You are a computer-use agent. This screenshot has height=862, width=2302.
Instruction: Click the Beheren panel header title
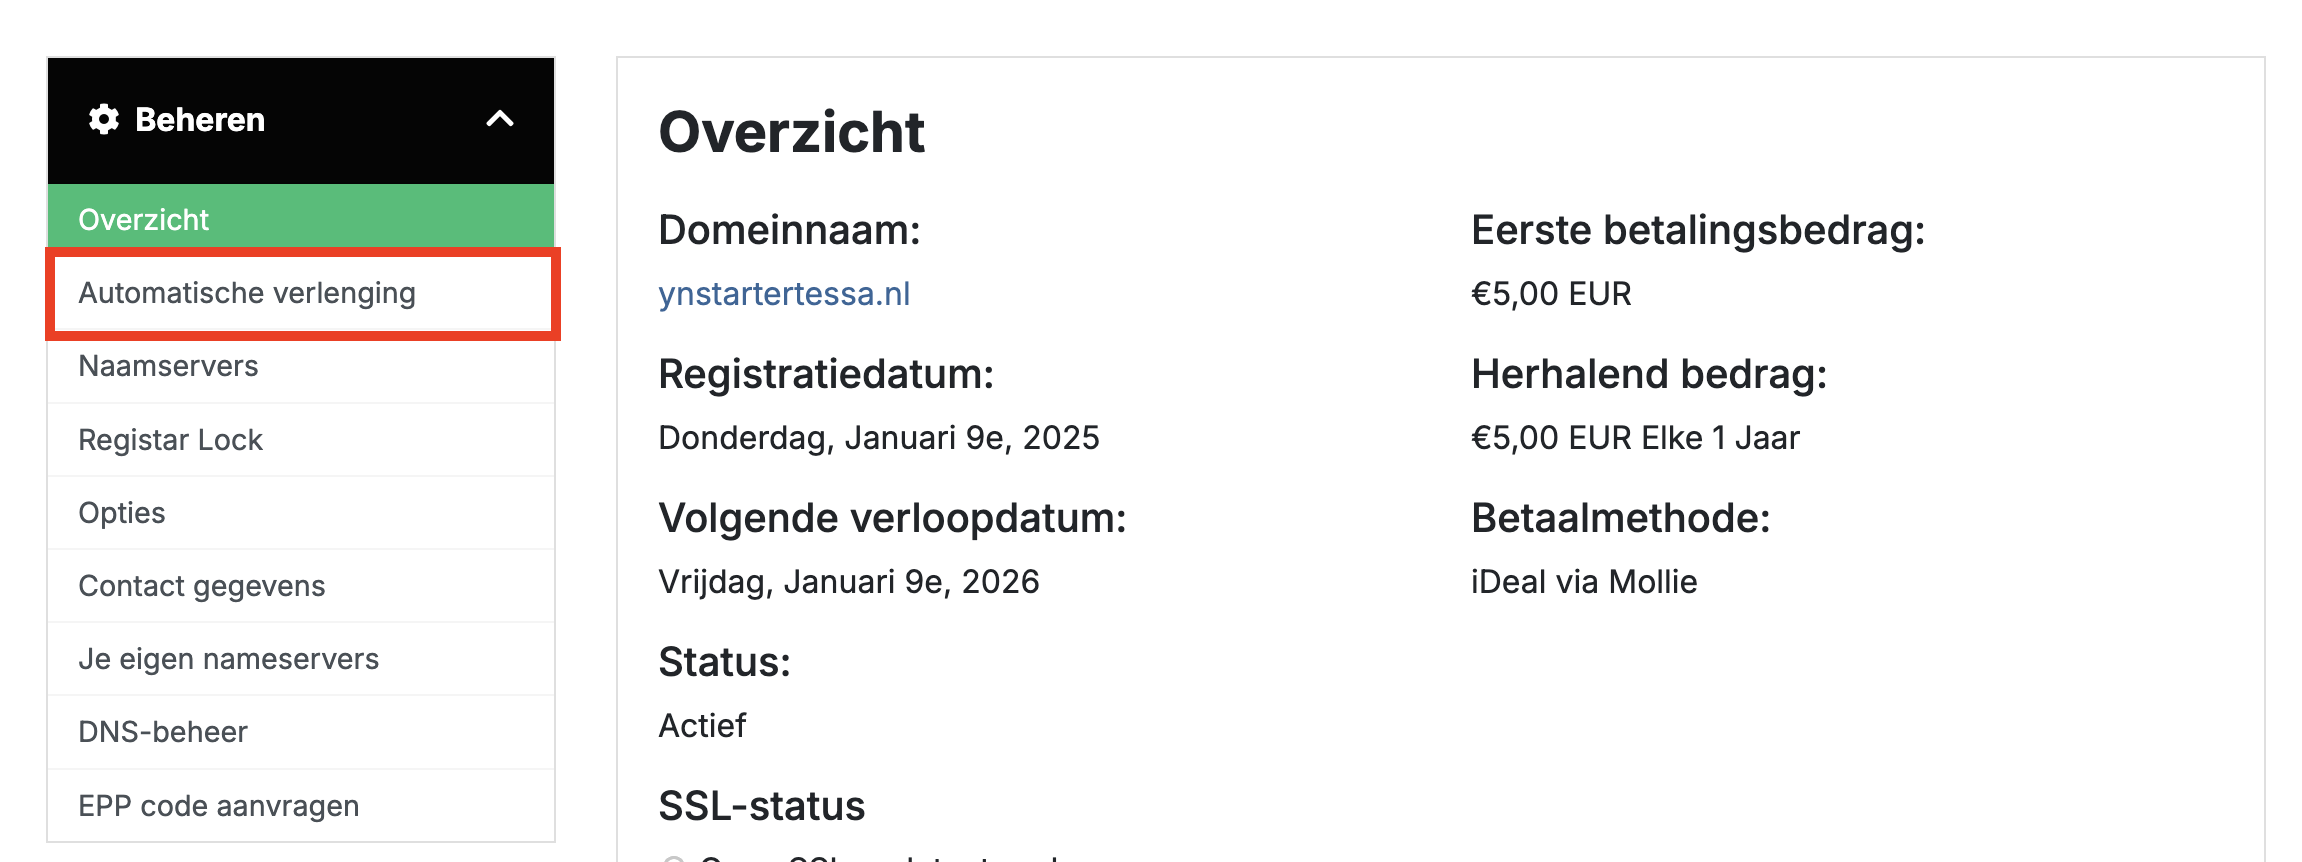coord(200,120)
